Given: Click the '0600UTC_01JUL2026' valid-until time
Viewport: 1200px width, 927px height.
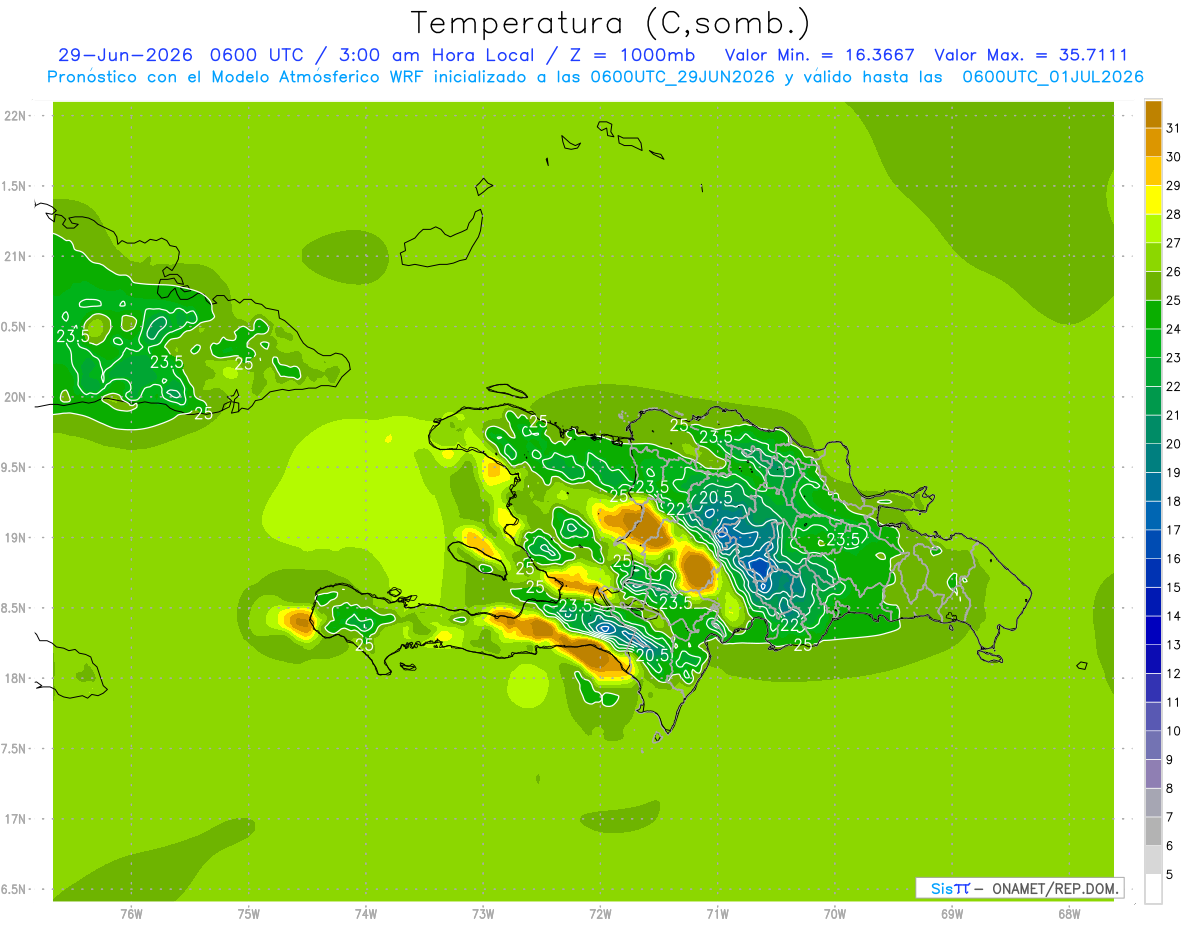Looking at the screenshot, I should pyautogui.click(x=1053, y=77).
